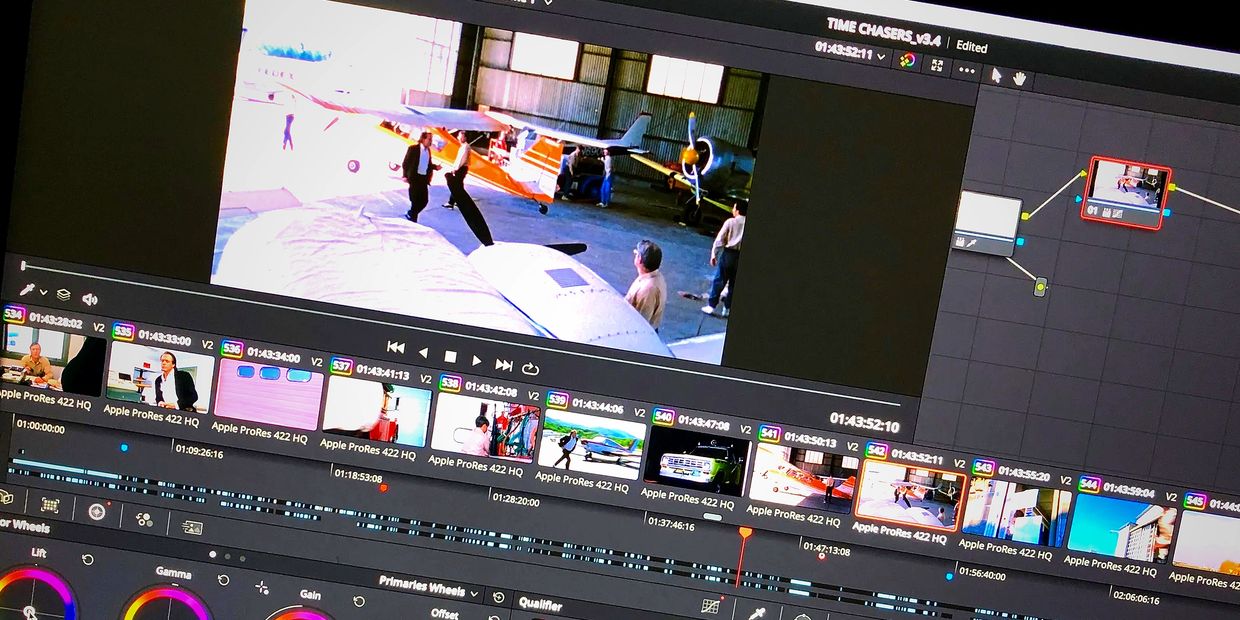Open the Qualifier eyedropper palette icon

pos(757,612)
